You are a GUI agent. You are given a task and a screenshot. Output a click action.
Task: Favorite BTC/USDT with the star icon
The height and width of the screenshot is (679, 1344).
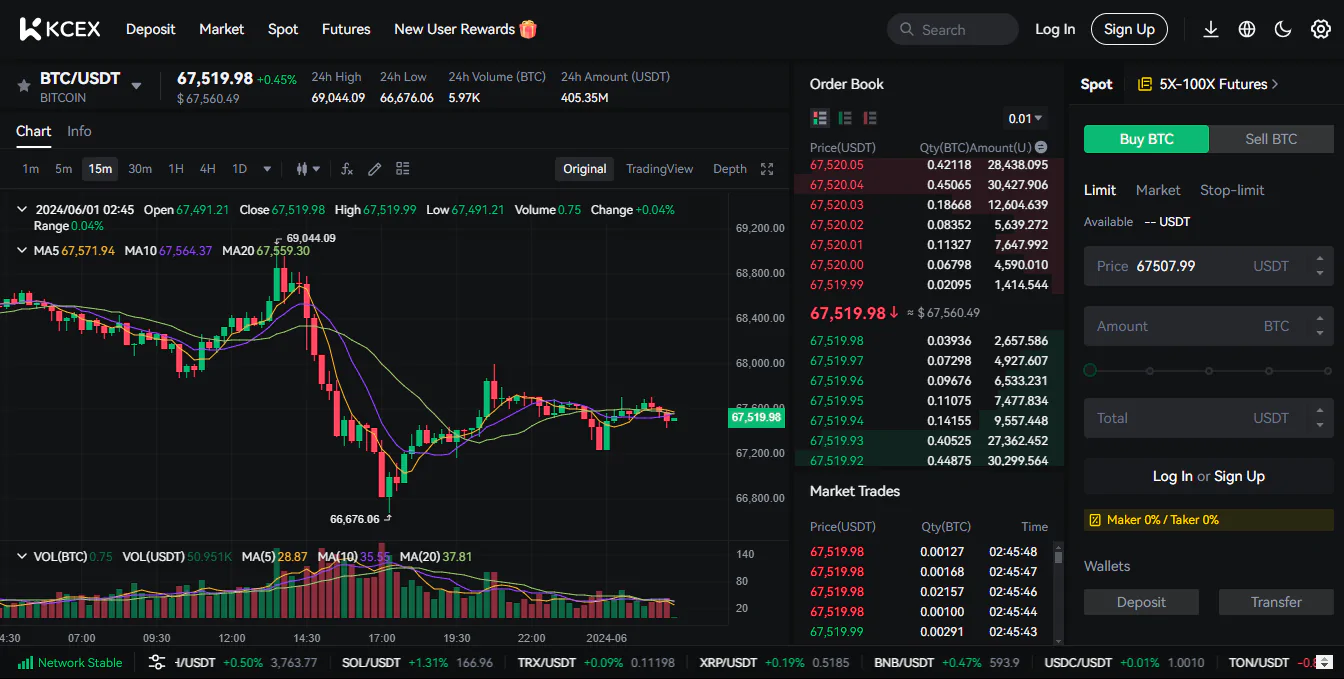click(23, 86)
